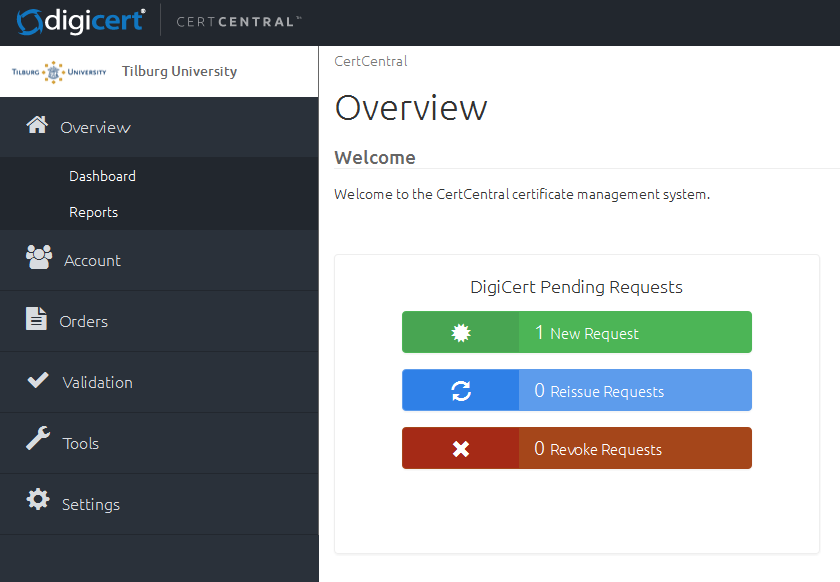Click the wrench icon beside Tools
Viewport: 840px width, 582px height.
(x=38, y=440)
